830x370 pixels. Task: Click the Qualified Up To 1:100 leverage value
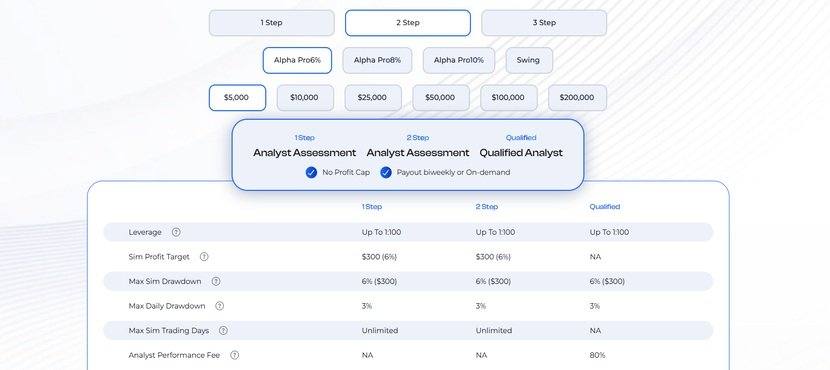coord(609,232)
